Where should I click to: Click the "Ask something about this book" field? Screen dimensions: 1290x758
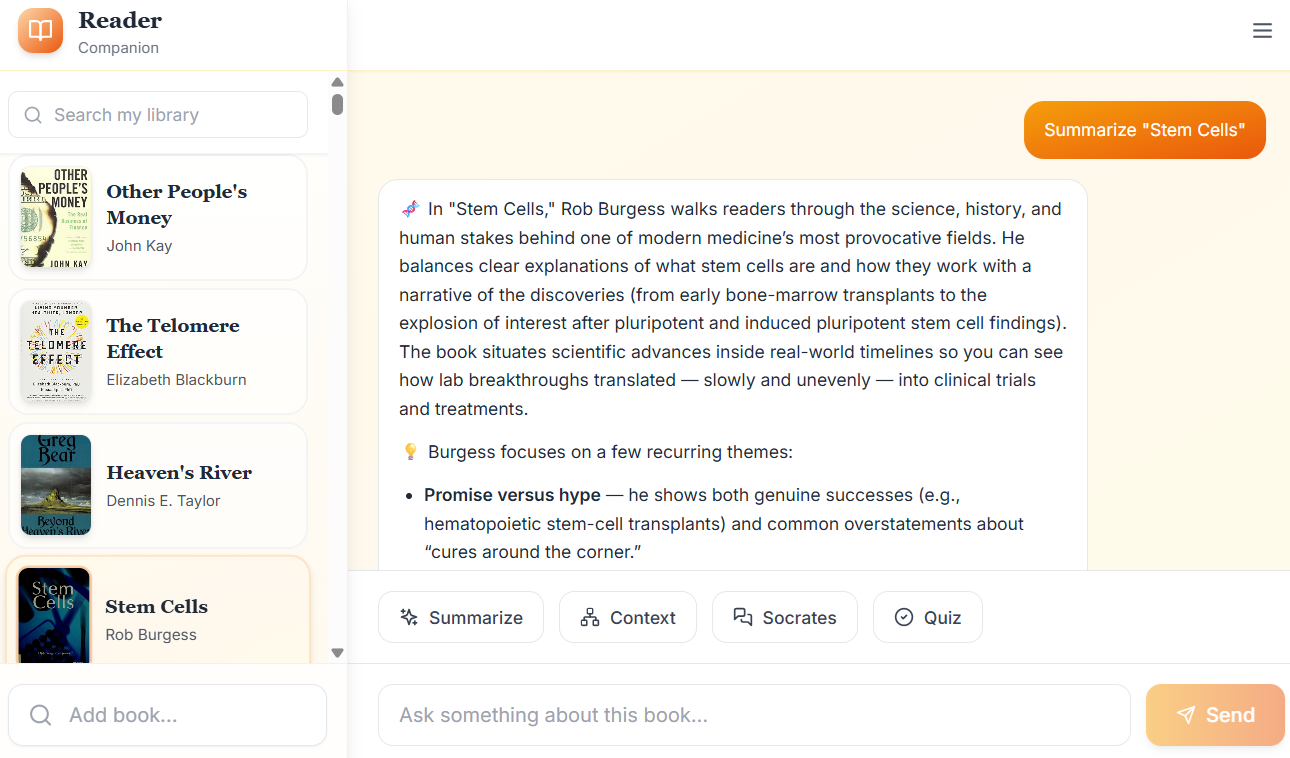point(754,715)
